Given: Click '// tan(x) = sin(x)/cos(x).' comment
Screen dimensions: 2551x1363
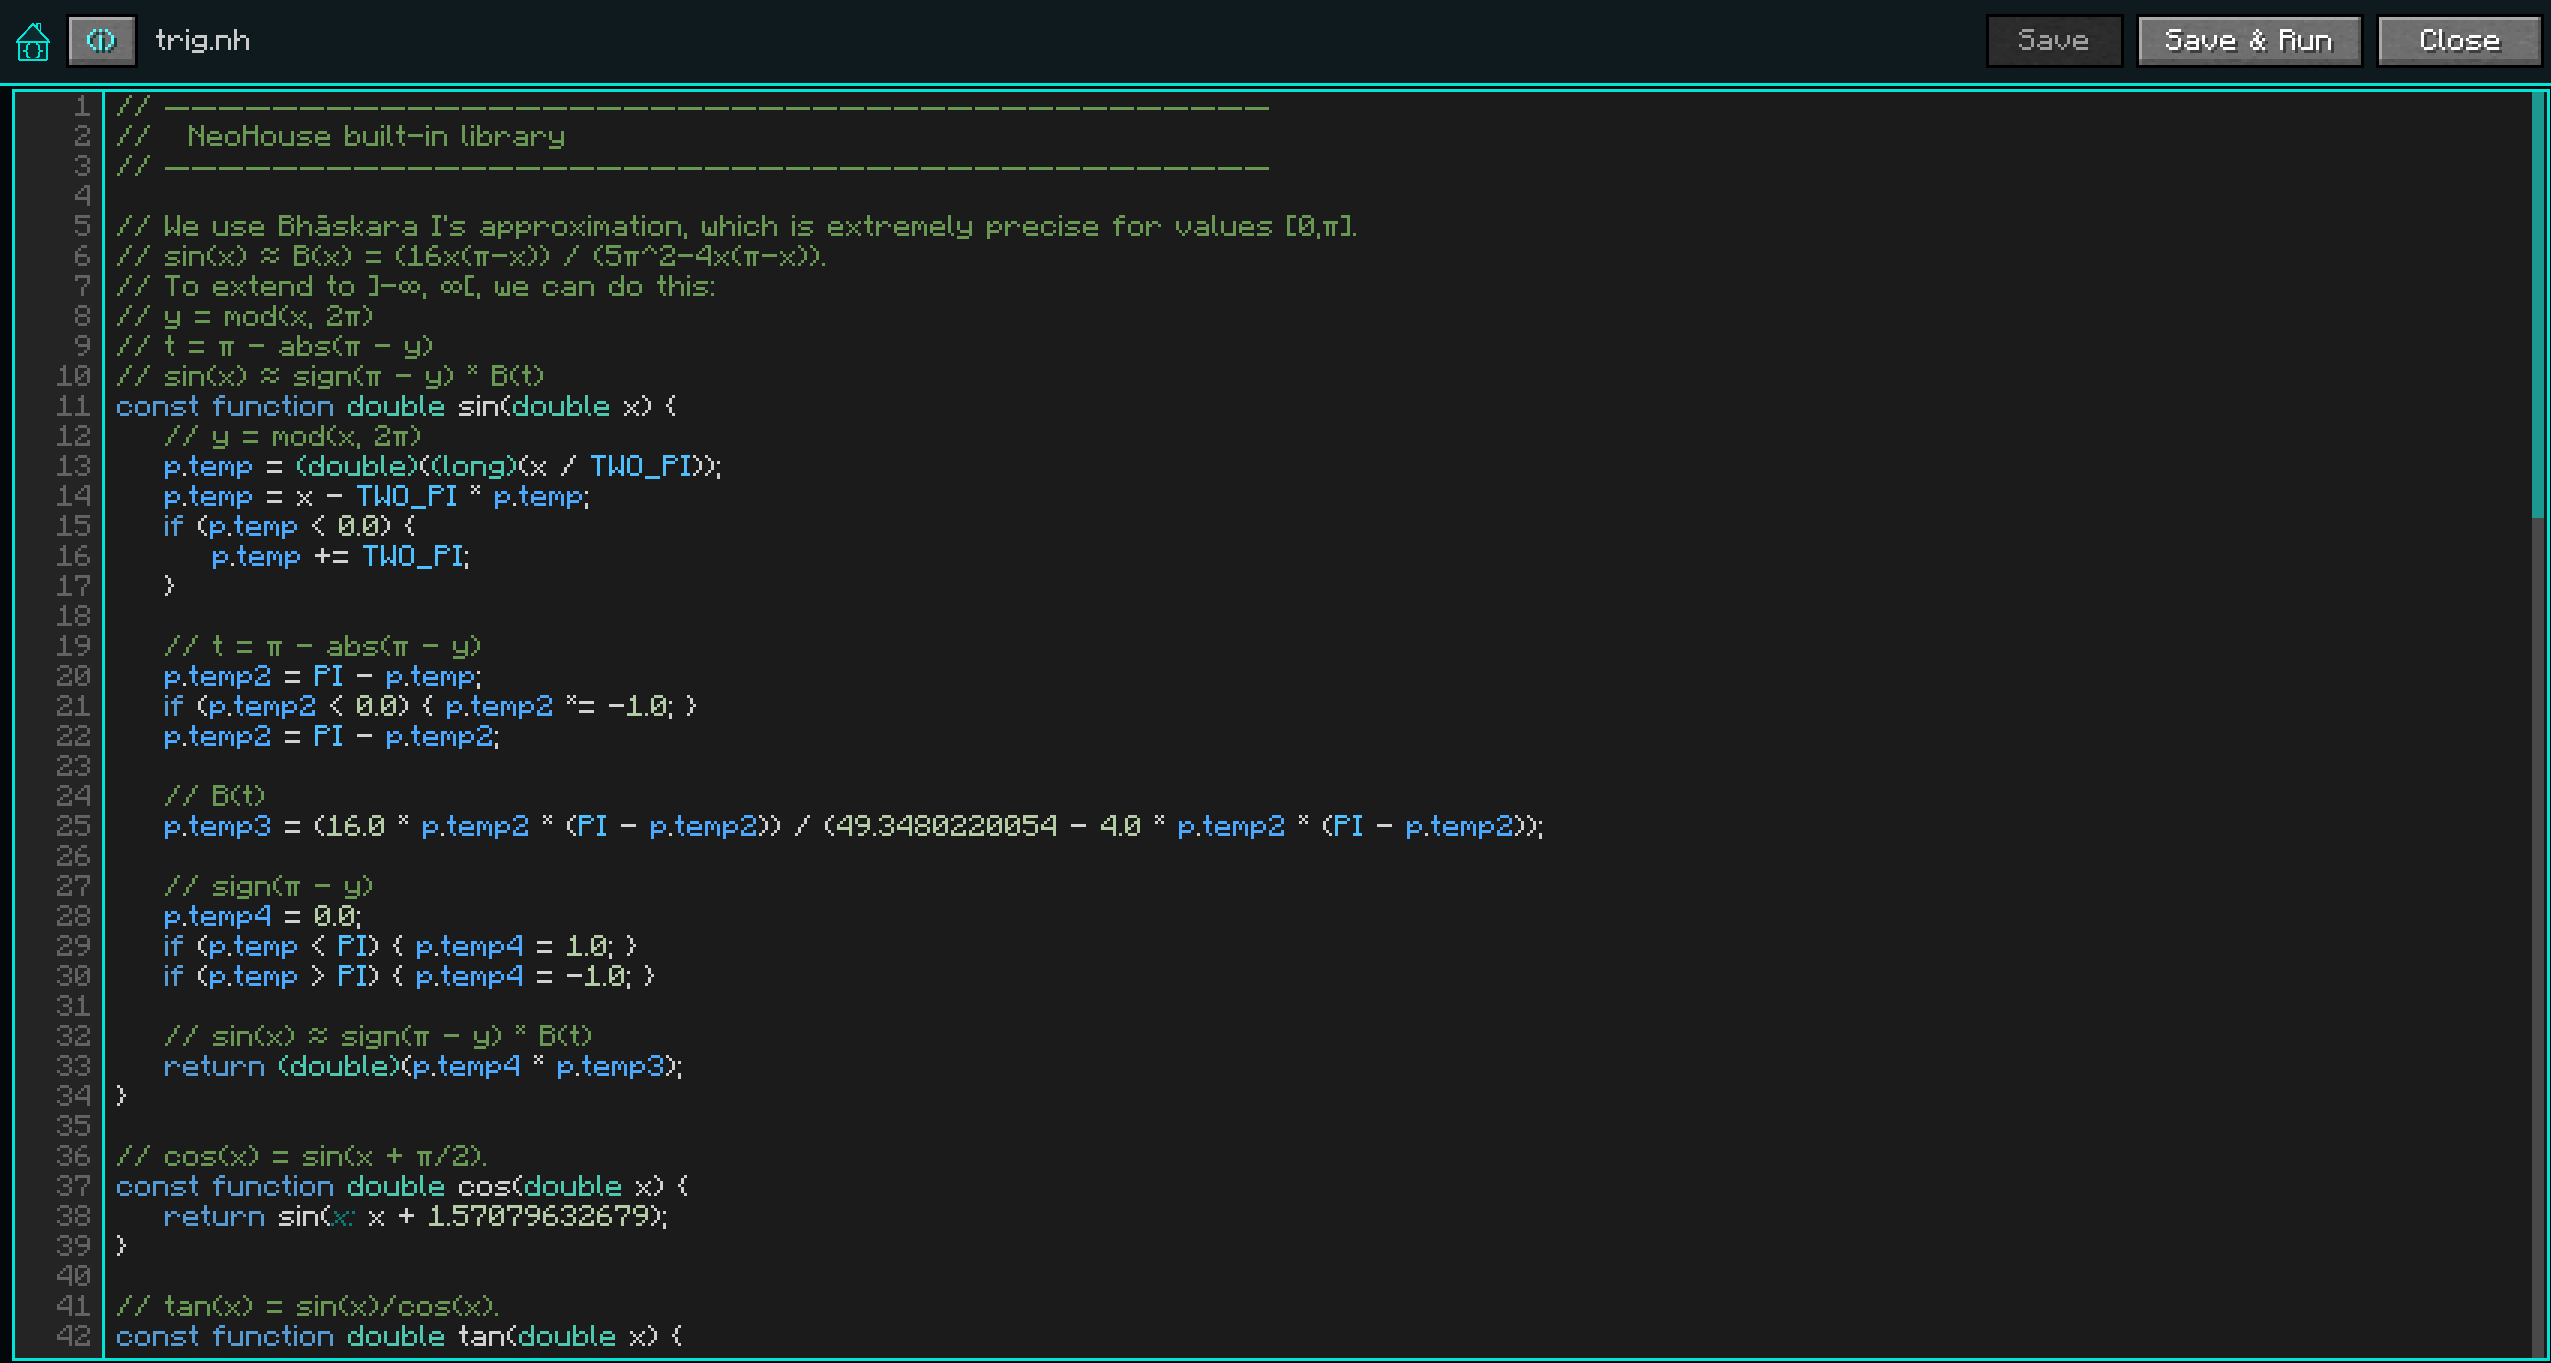Looking at the screenshot, I should tap(308, 1306).
